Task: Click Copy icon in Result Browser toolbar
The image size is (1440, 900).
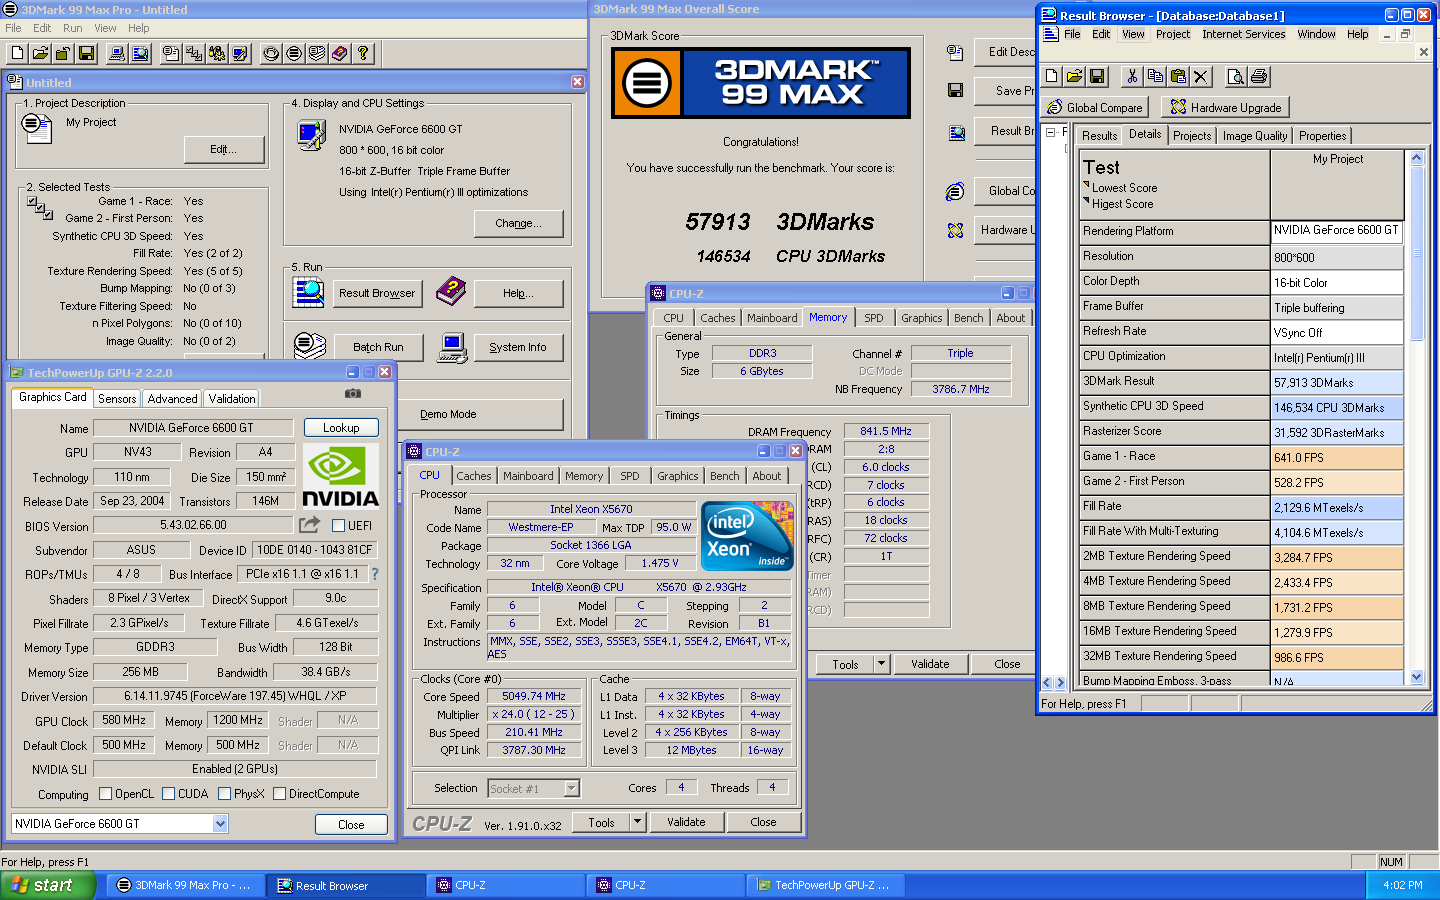Action: coord(1155,76)
